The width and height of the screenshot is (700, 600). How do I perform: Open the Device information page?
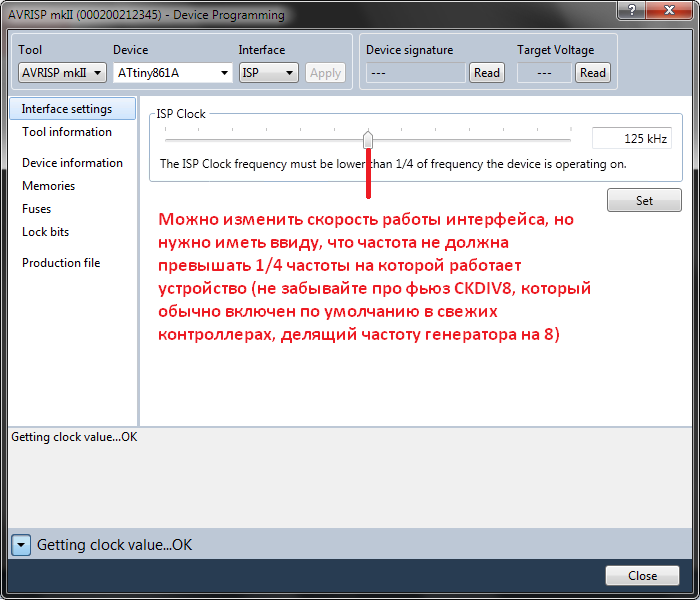(x=72, y=162)
